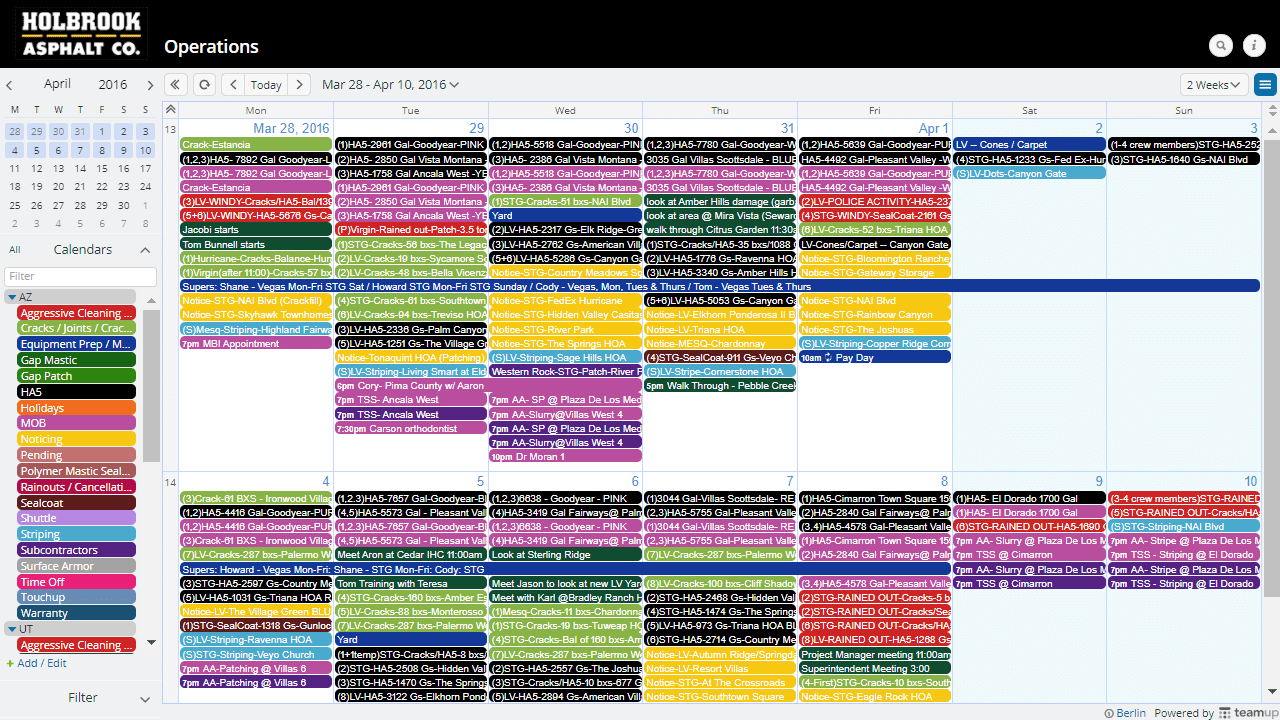
Task: Select the All calendars option
Action: 15,250
